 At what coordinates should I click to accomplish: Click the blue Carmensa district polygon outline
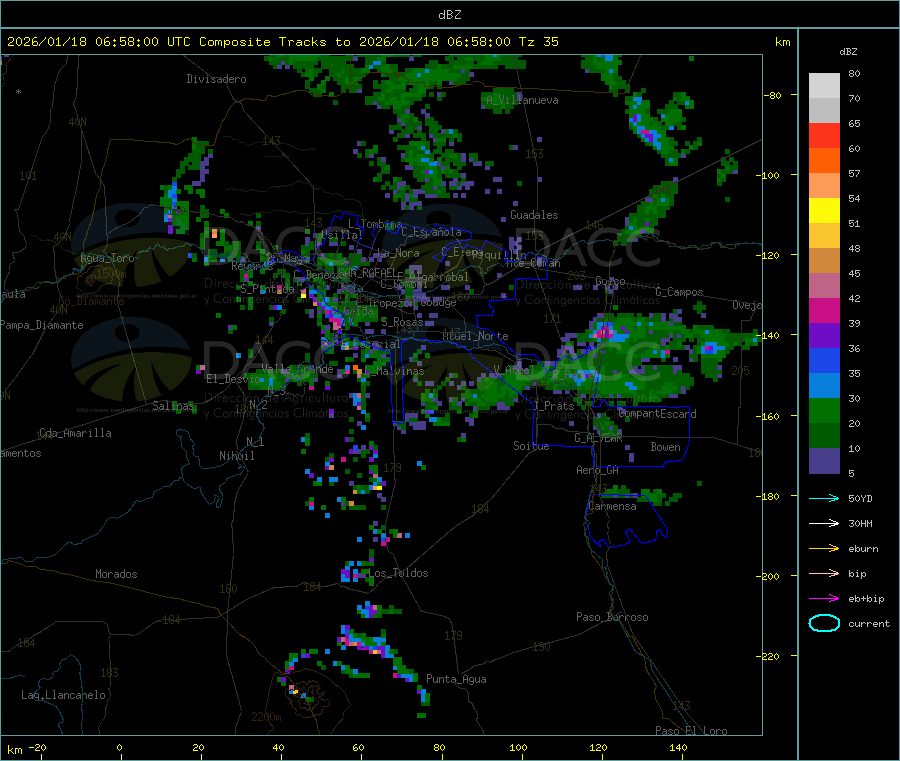pyautogui.click(x=626, y=519)
